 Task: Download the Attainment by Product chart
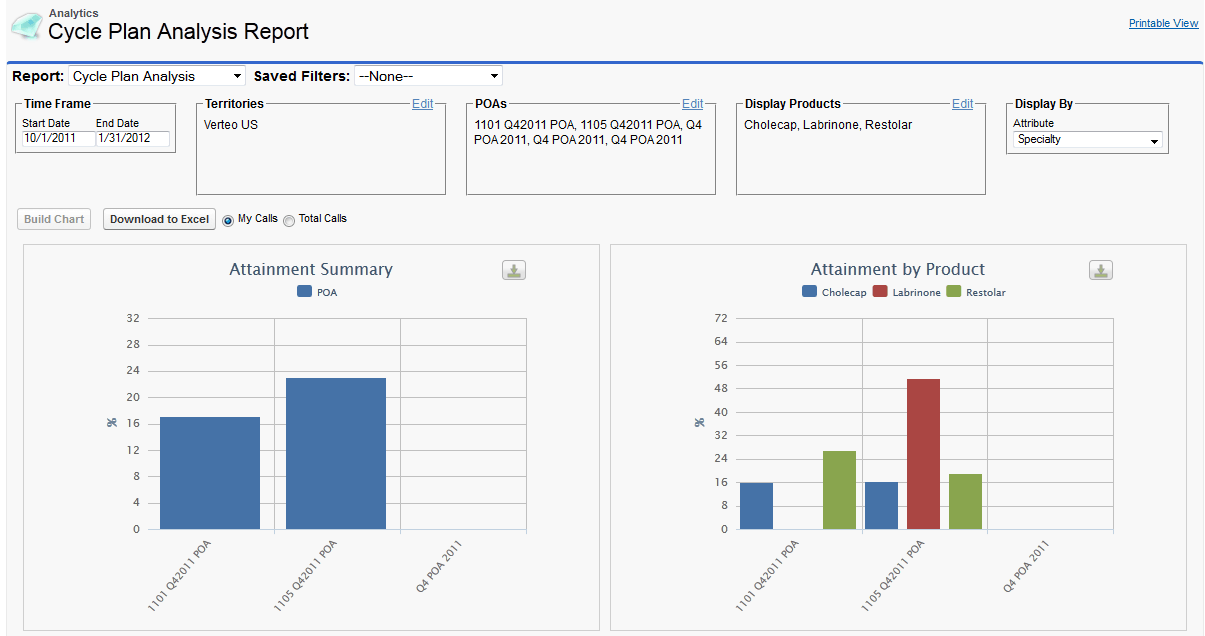[x=1100, y=270]
